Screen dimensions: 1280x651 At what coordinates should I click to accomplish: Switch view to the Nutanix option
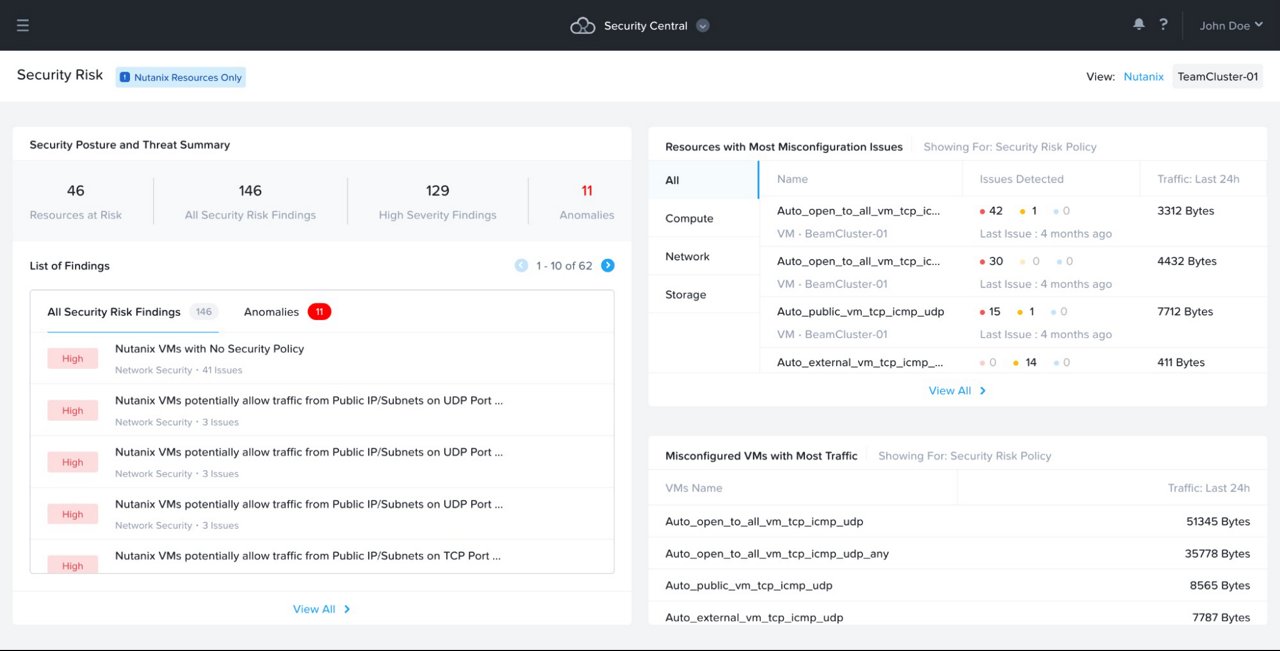coord(1143,76)
